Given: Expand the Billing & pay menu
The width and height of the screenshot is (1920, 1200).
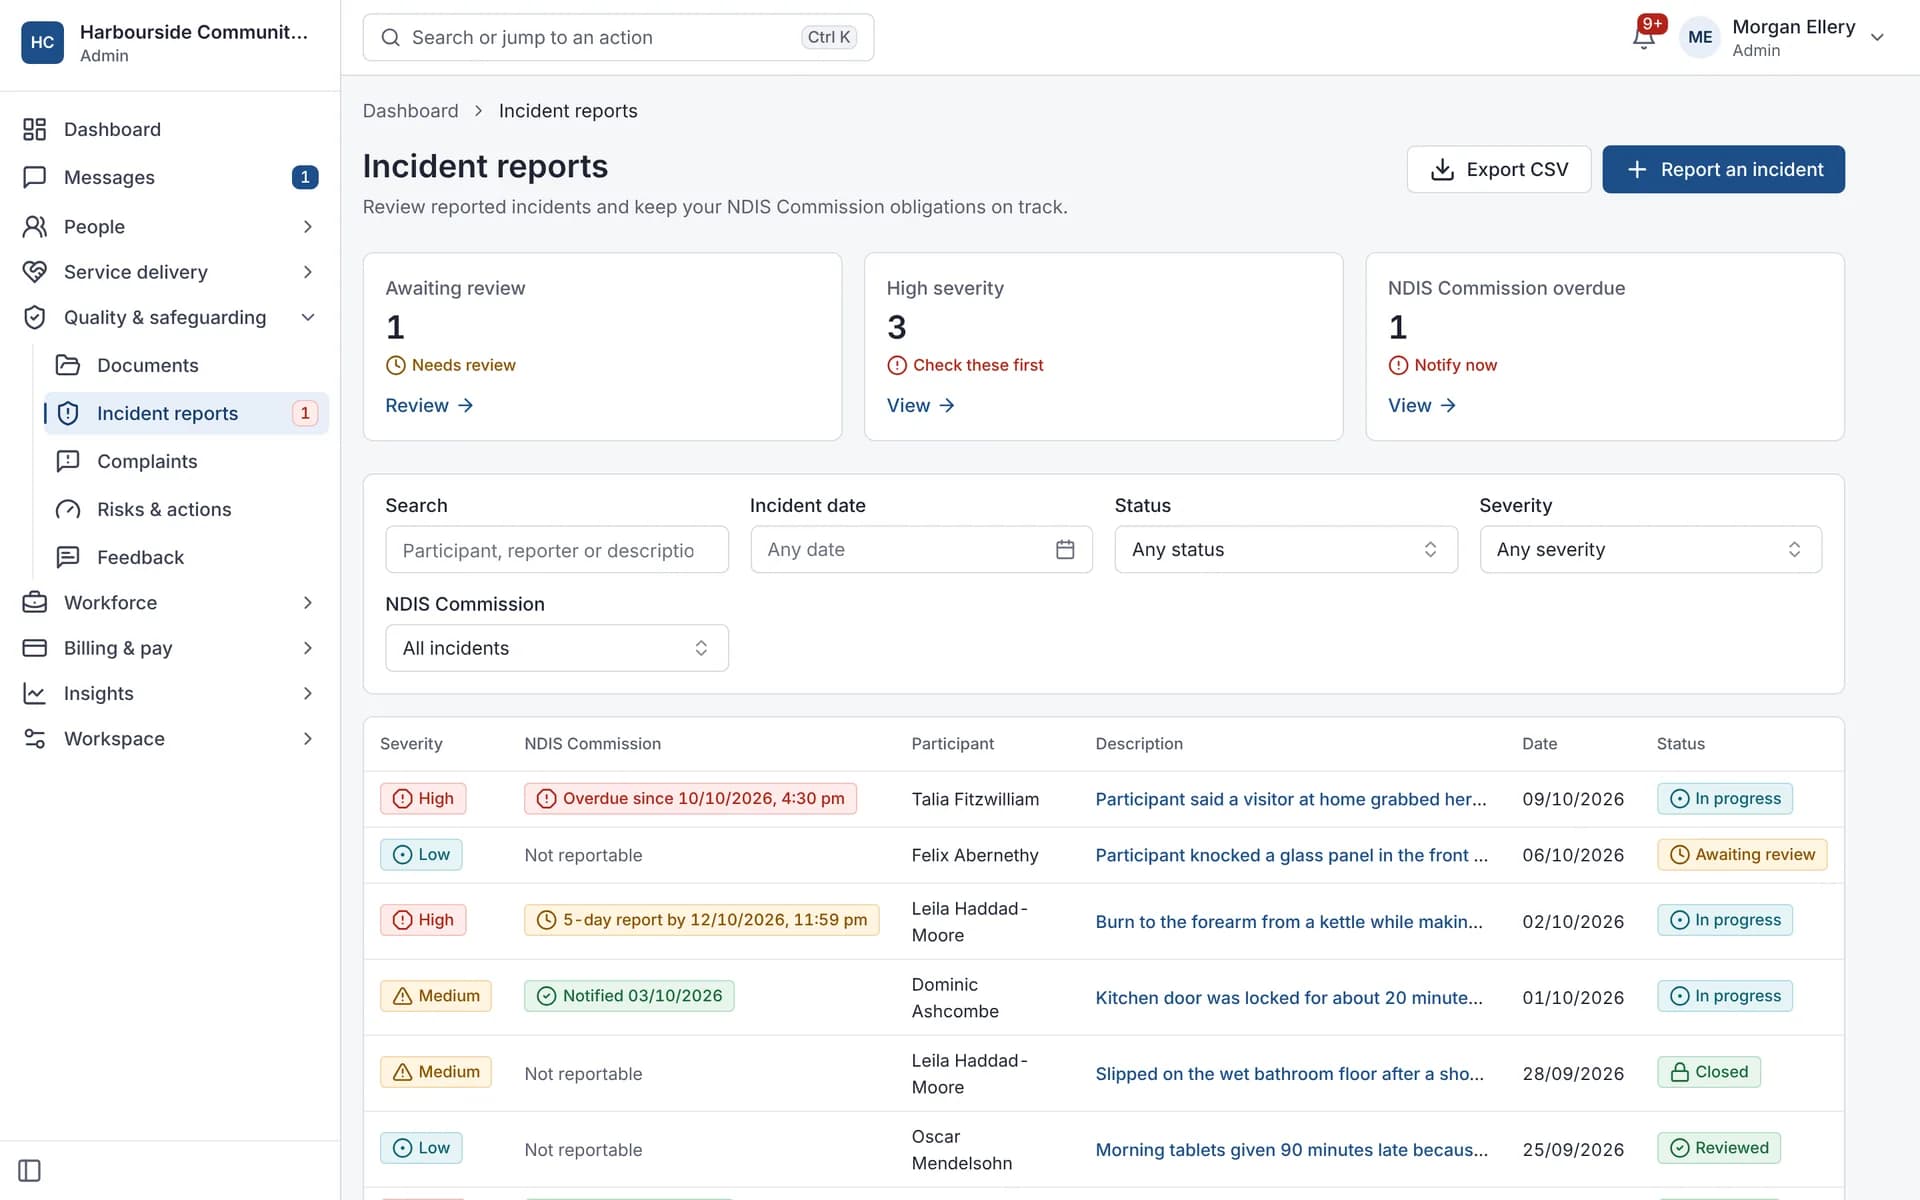Looking at the screenshot, I should (170, 648).
